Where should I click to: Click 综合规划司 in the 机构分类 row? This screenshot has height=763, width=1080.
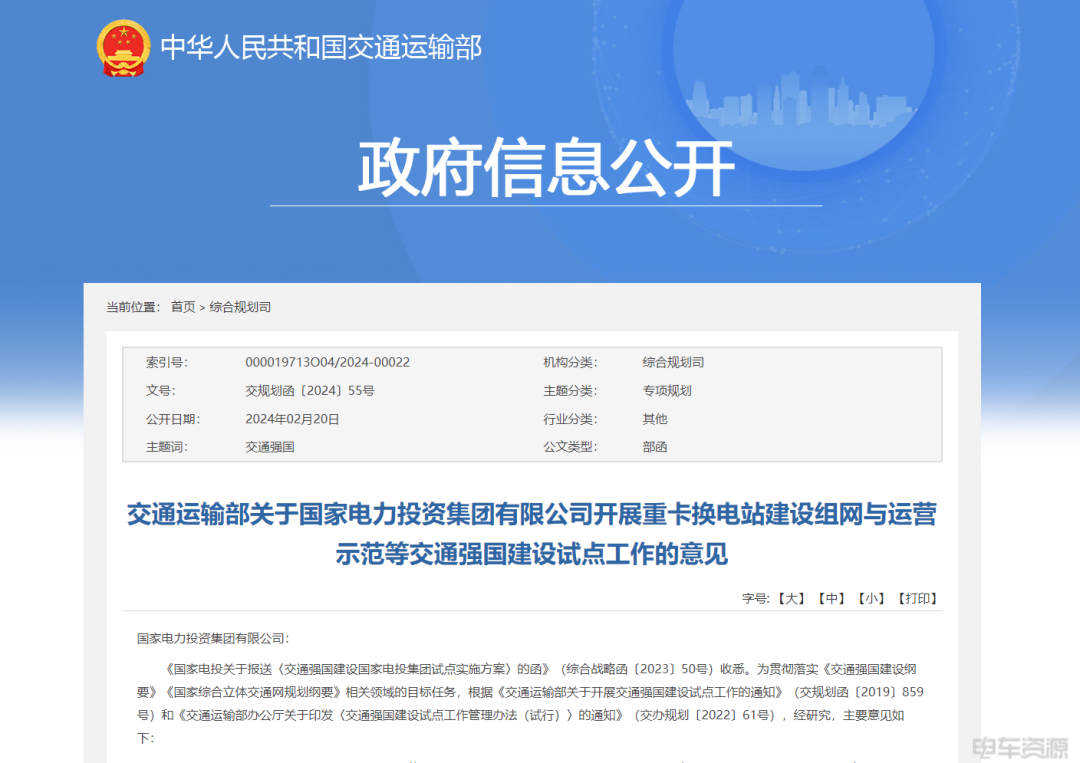click(x=673, y=362)
